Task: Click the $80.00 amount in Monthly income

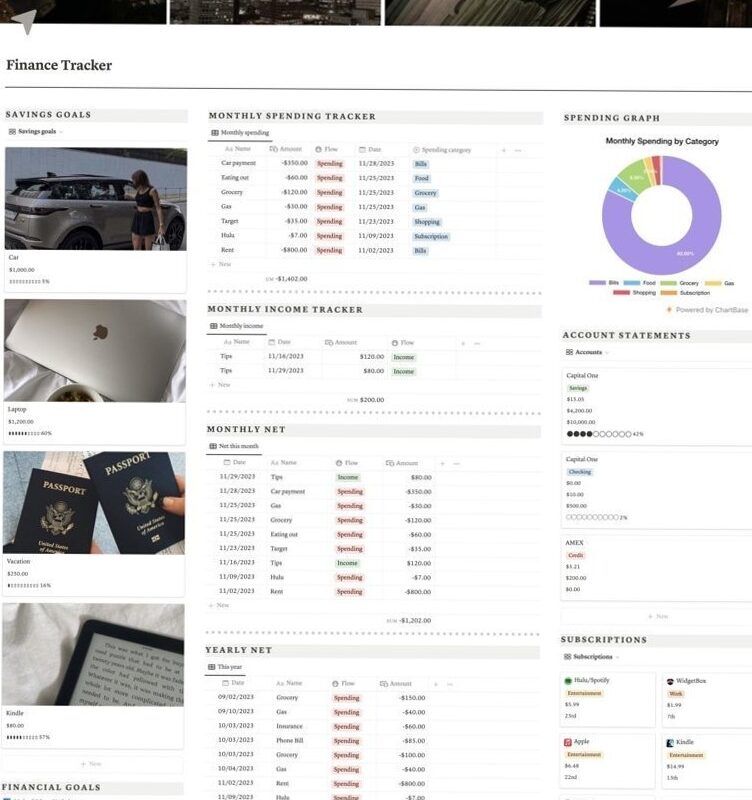Action: [x=373, y=371]
